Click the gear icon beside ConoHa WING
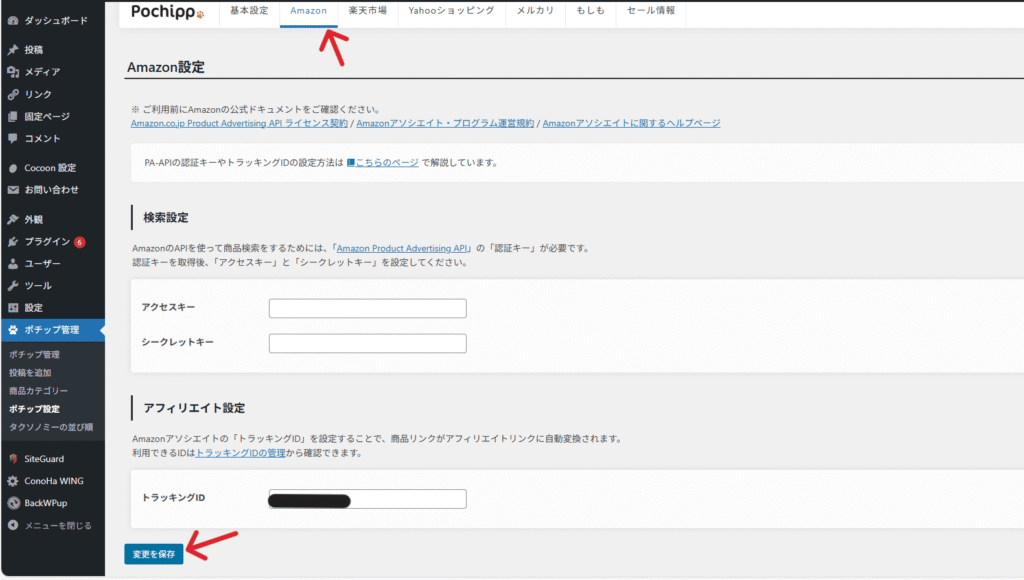Image resolution: width=1024 pixels, height=580 pixels. 13,481
